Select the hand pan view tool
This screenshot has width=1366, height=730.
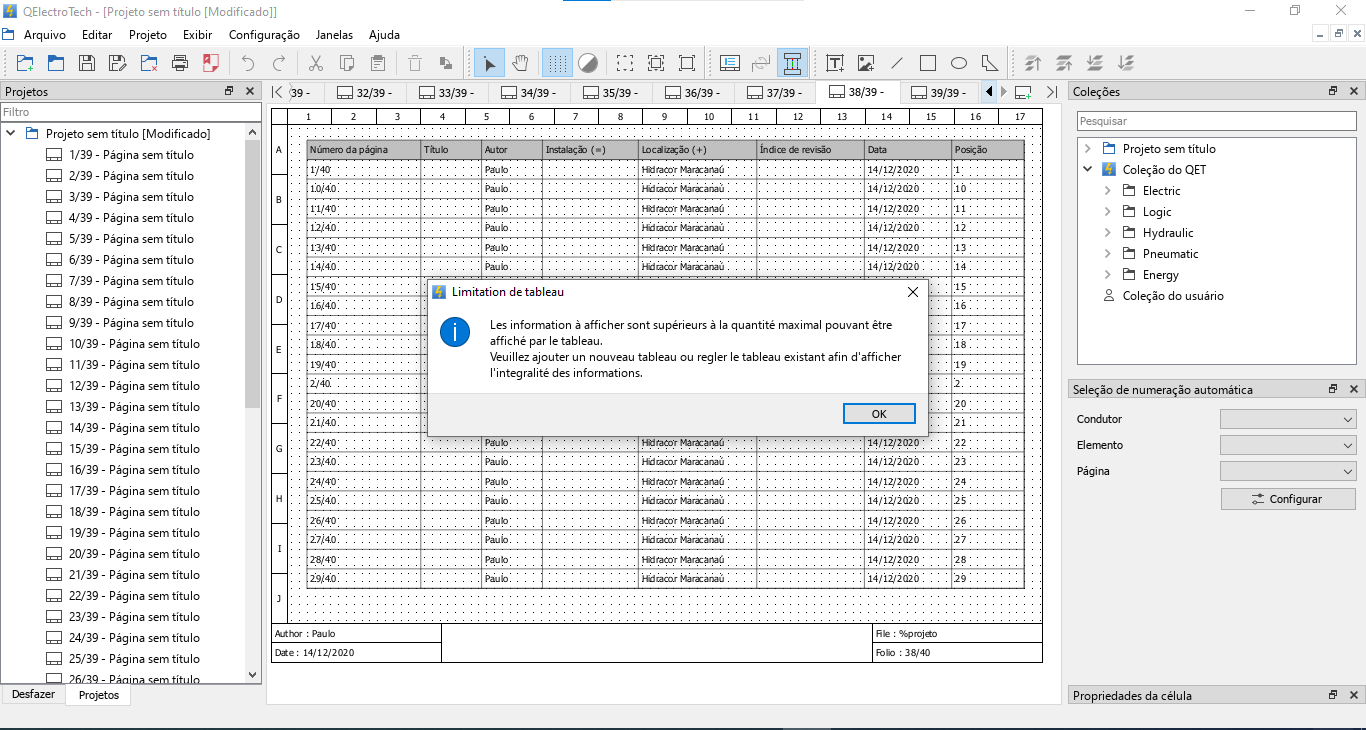click(520, 63)
